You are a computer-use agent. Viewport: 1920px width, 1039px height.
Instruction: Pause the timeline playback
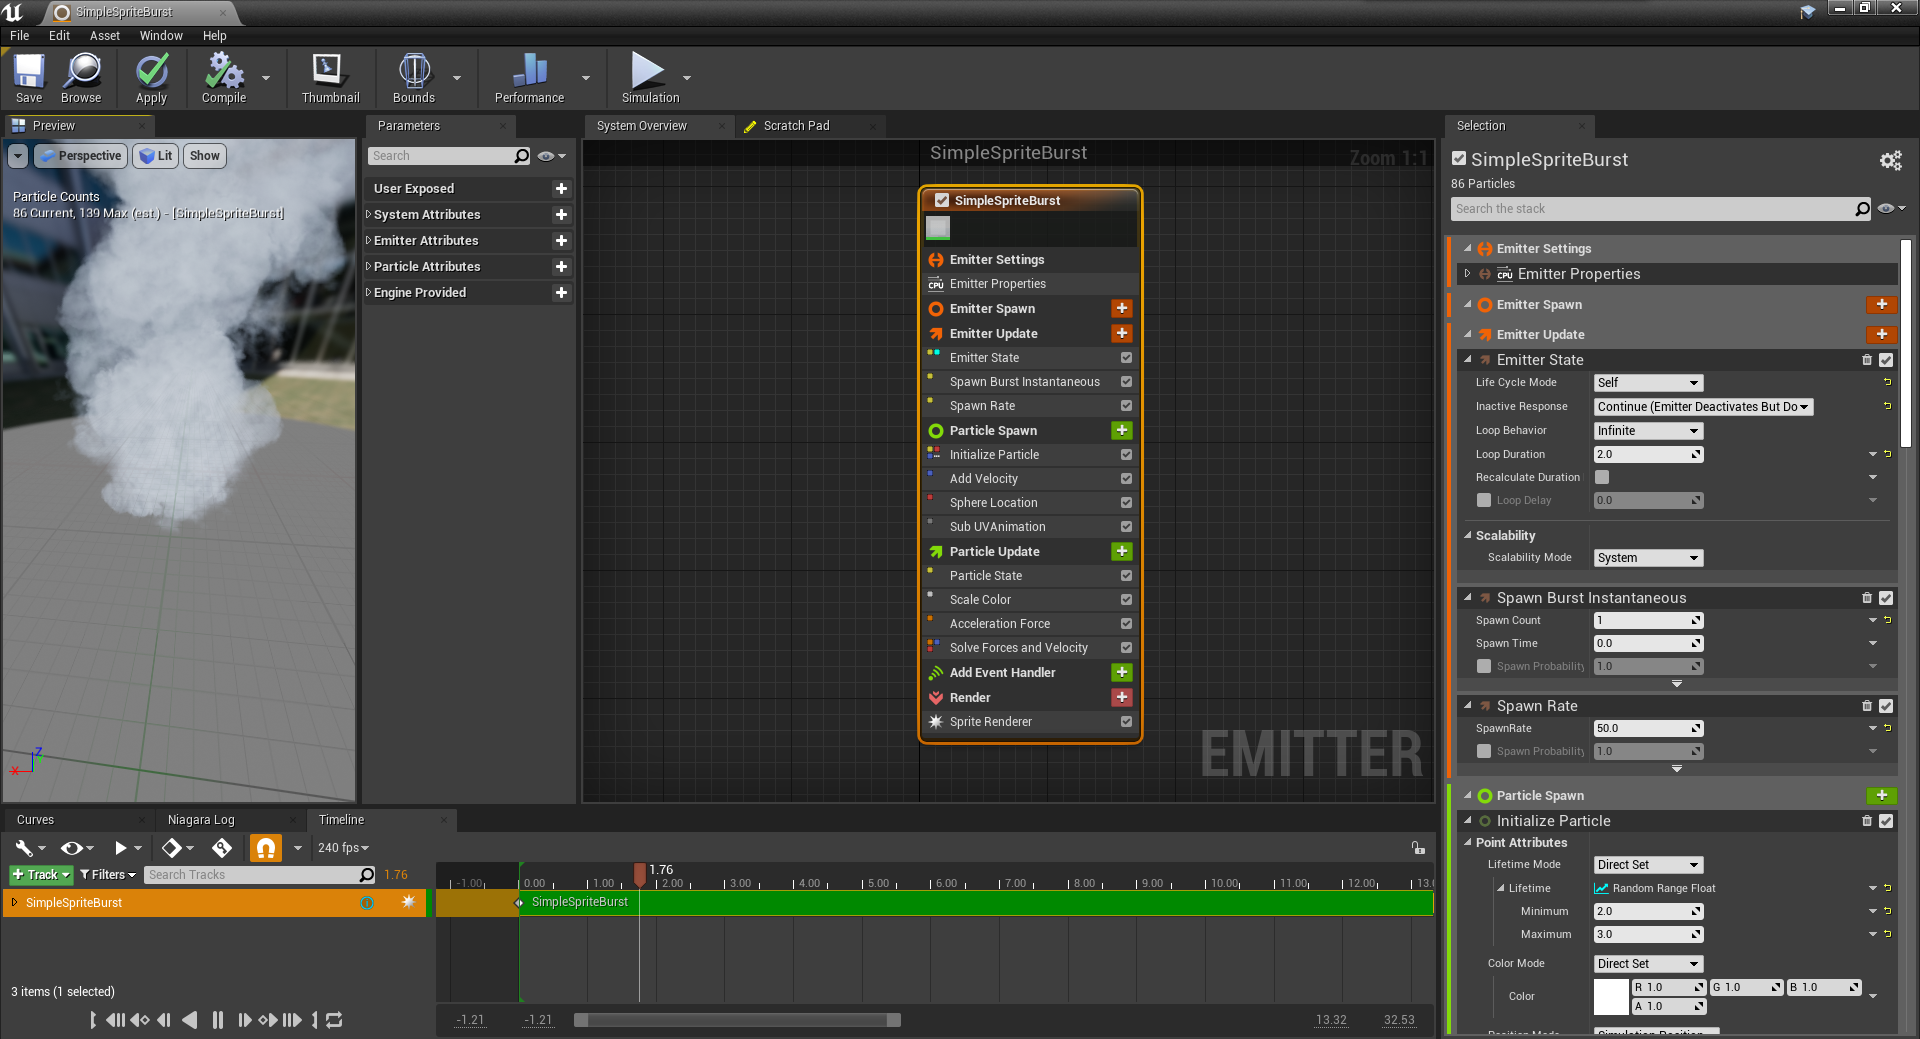[218, 1020]
